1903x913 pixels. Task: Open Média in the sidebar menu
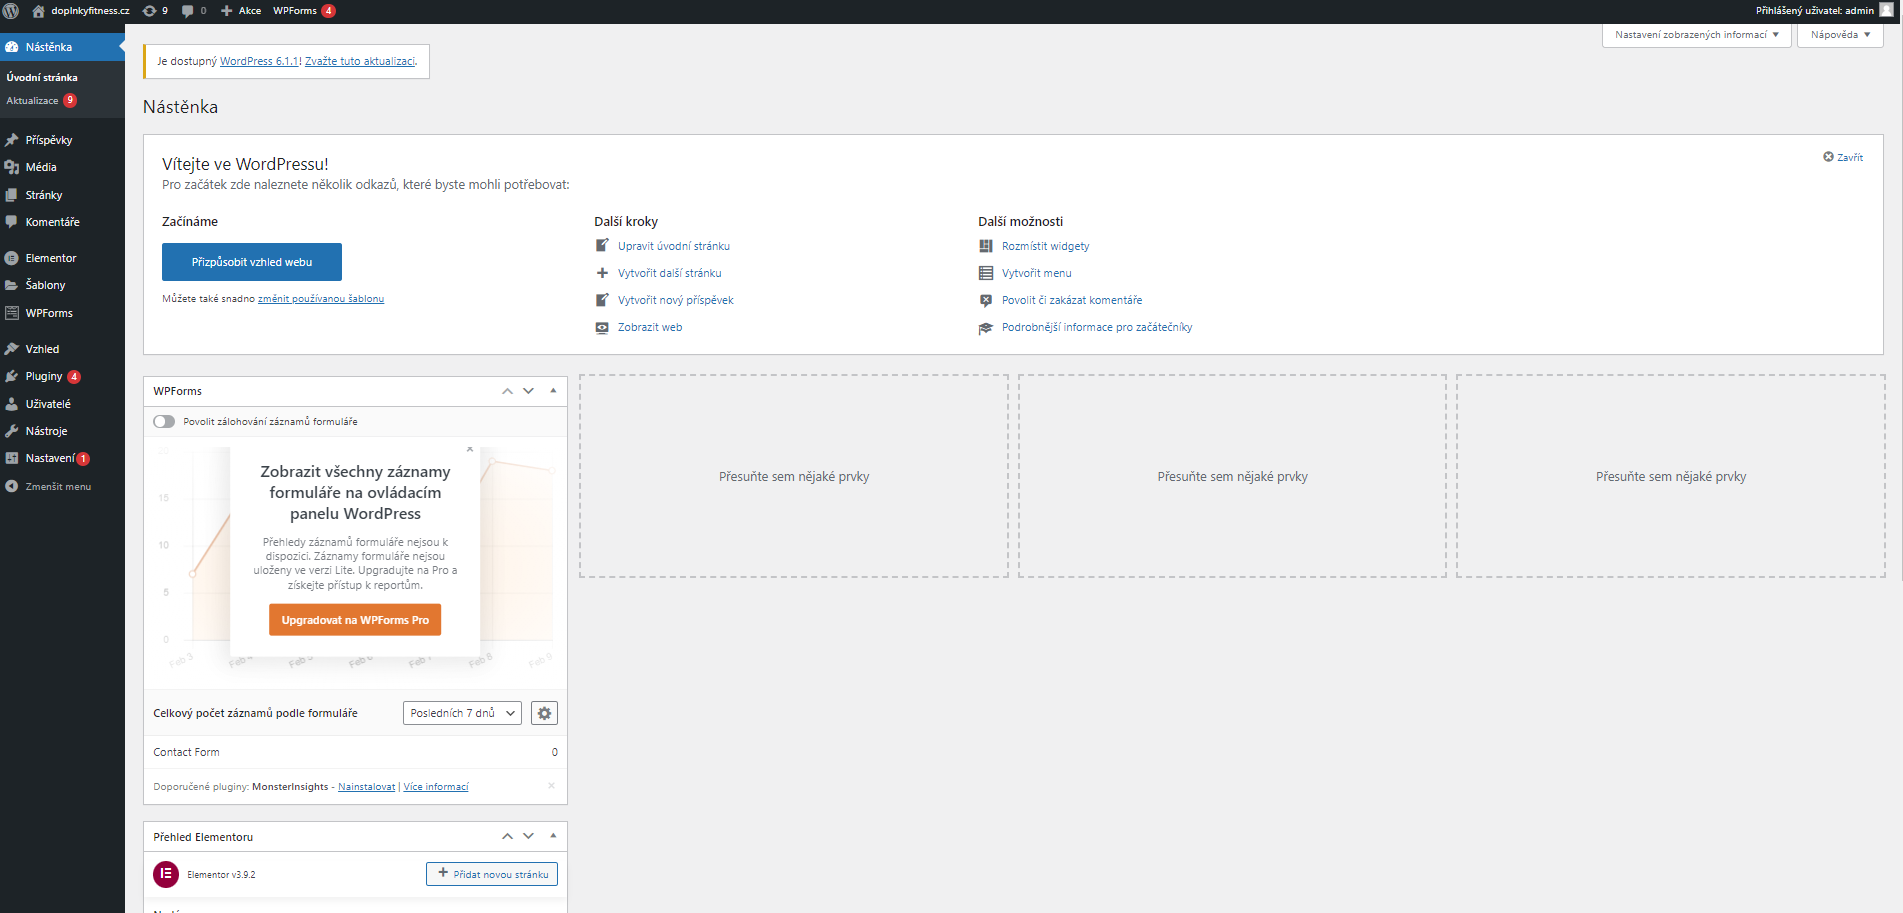(x=41, y=167)
